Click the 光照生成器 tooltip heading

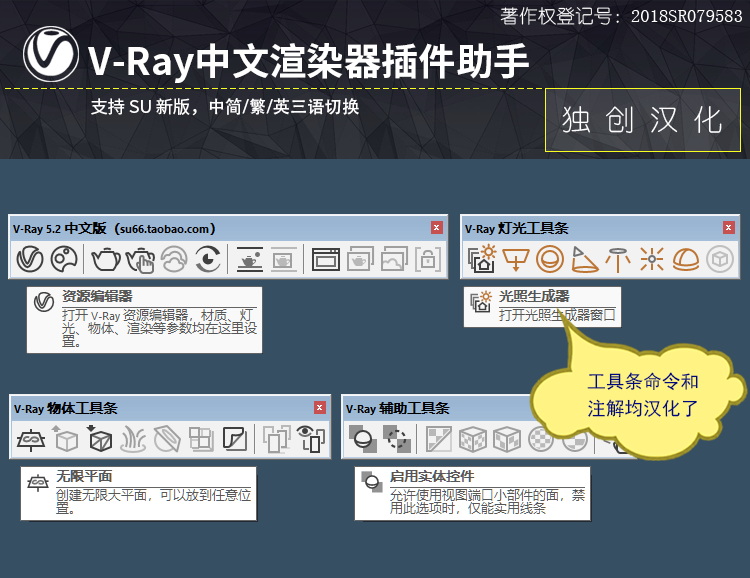coord(534,296)
